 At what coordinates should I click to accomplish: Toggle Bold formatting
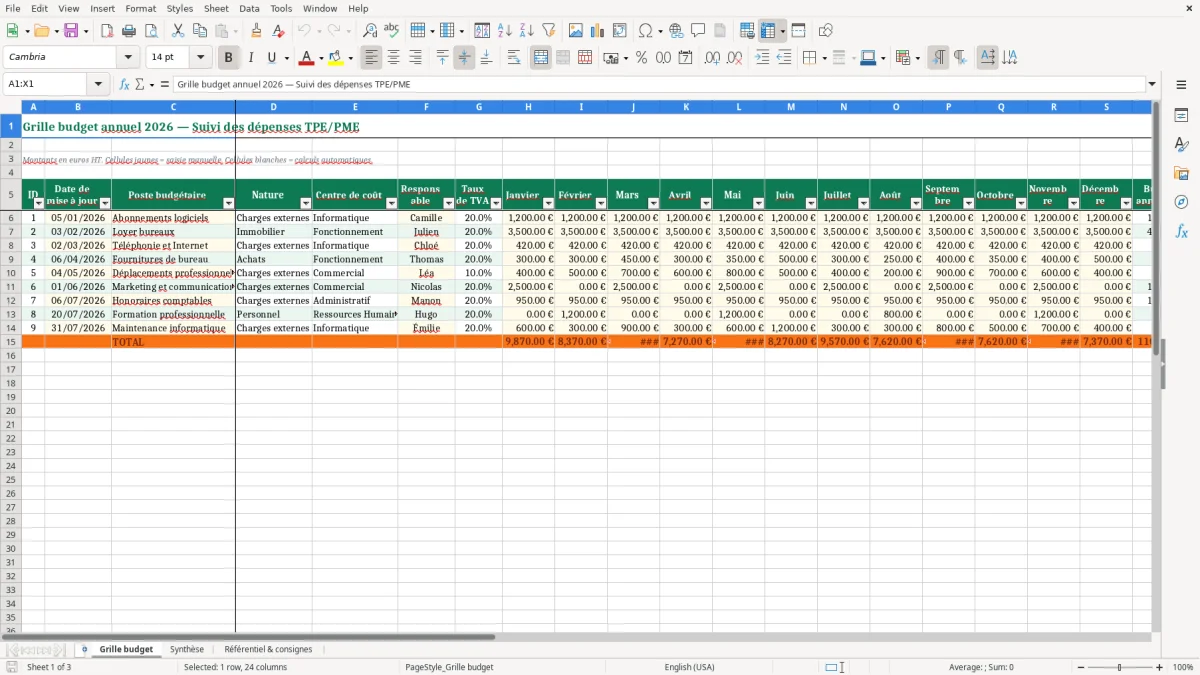pyautogui.click(x=229, y=58)
